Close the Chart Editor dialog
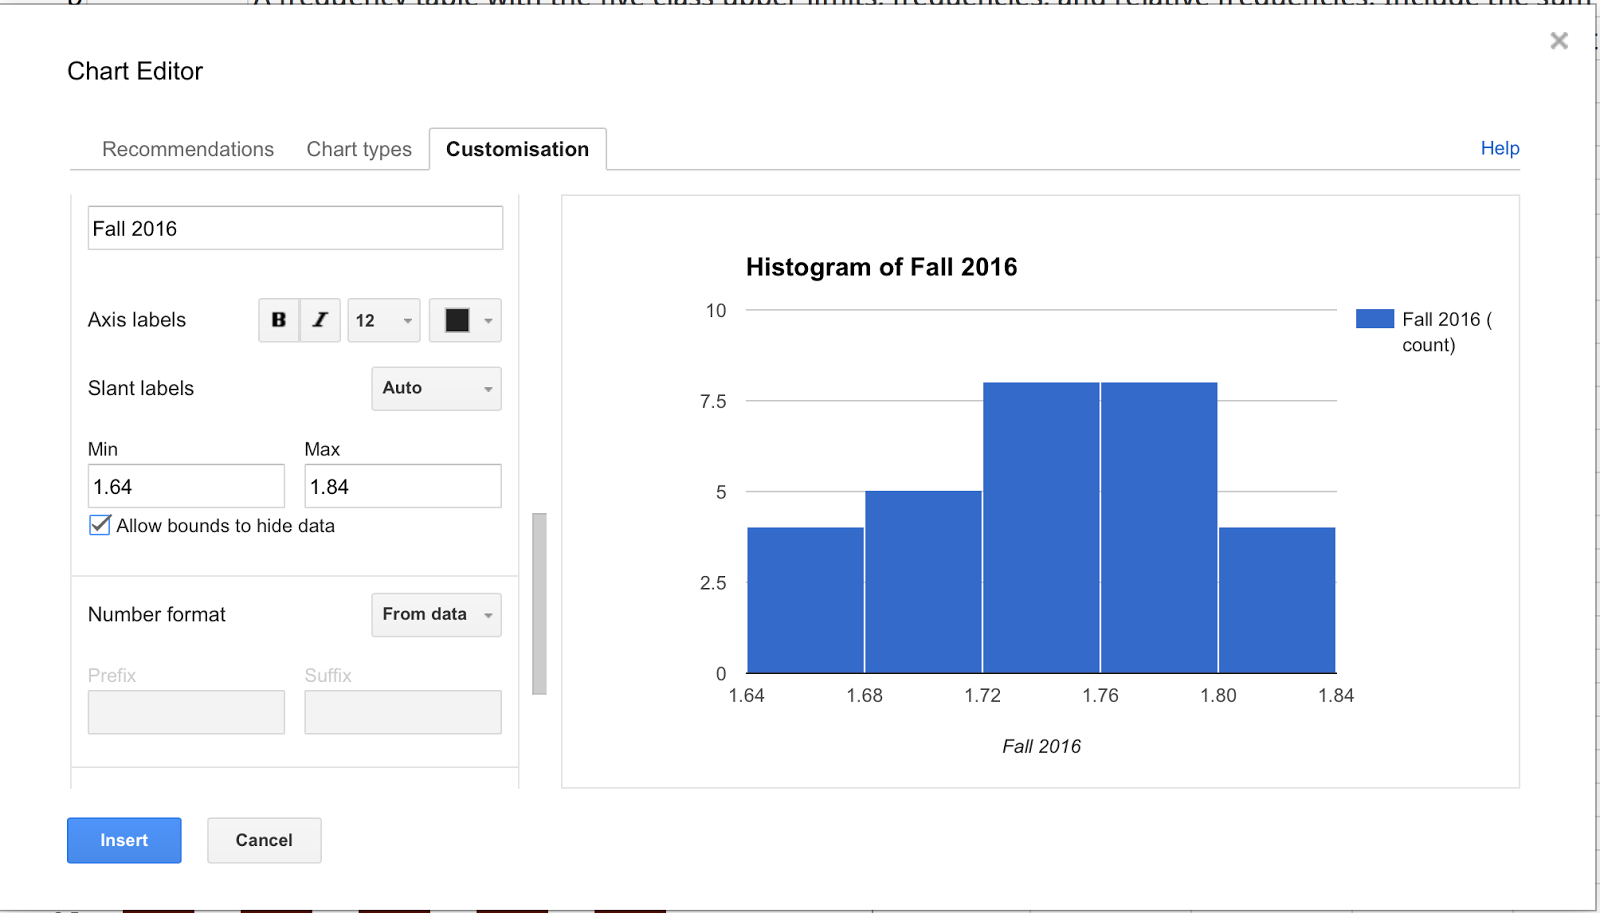This screenshot has width=1600, height=913. tap(1558, 41)
